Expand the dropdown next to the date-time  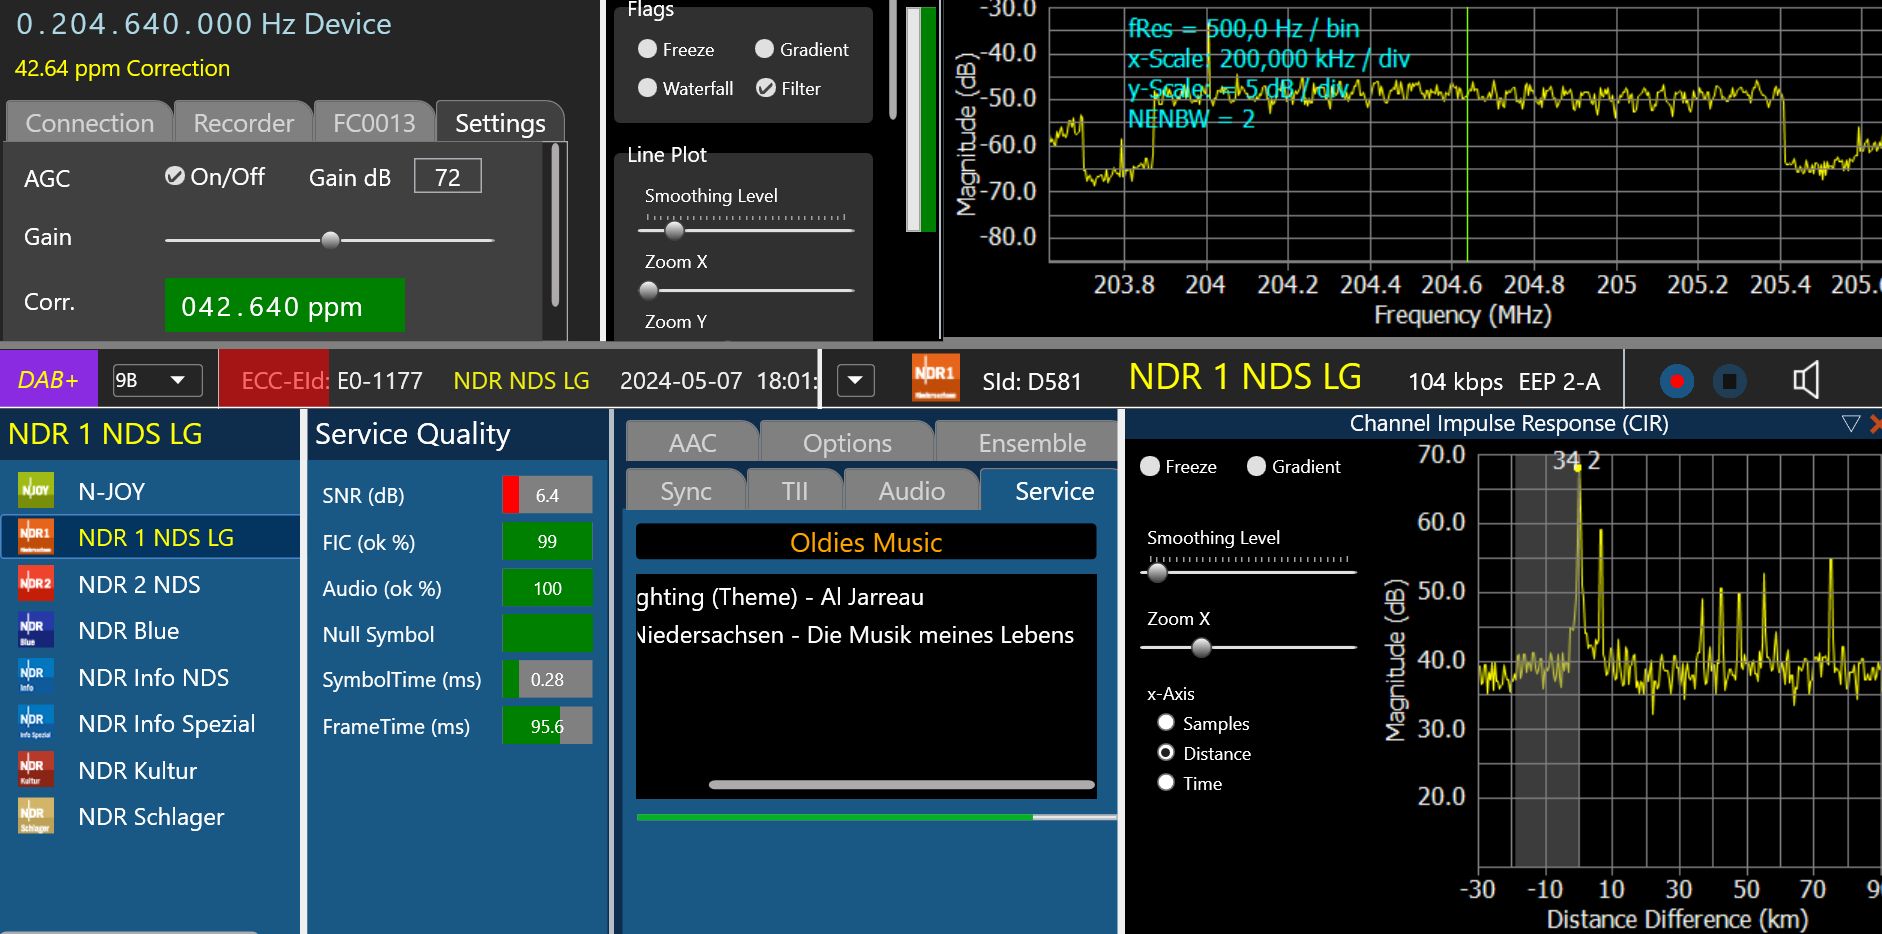(x=855, y=380)
